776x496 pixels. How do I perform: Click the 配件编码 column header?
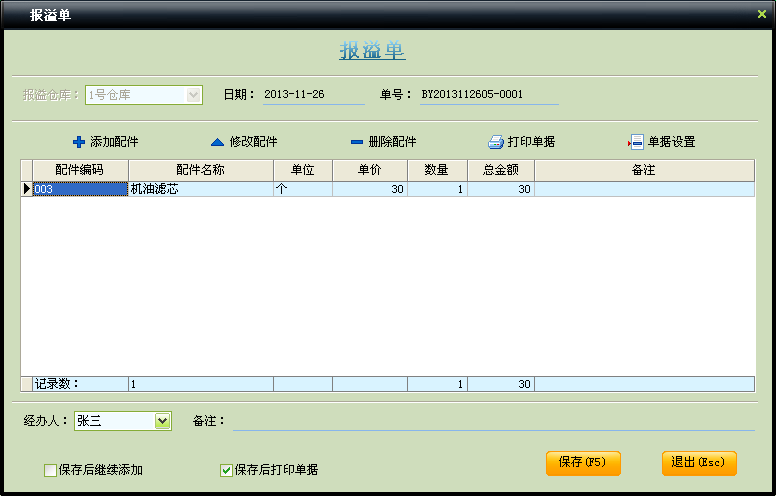pyautogui.click(x=80, y=170)
